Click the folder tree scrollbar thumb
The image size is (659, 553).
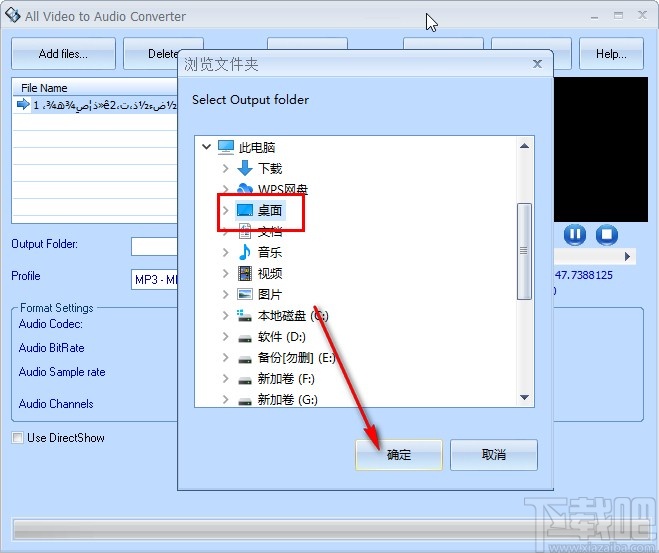(x=524, y=251)
